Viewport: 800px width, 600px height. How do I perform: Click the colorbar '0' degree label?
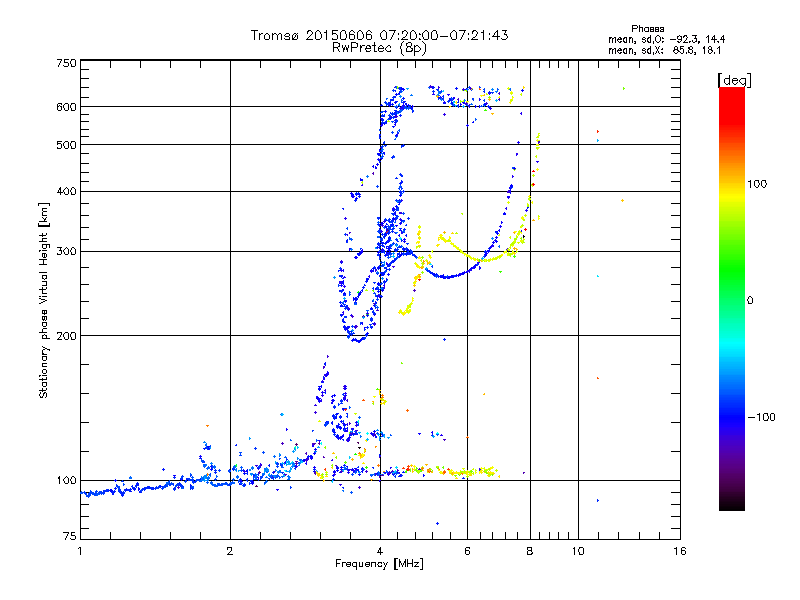(x=750, y=301)
